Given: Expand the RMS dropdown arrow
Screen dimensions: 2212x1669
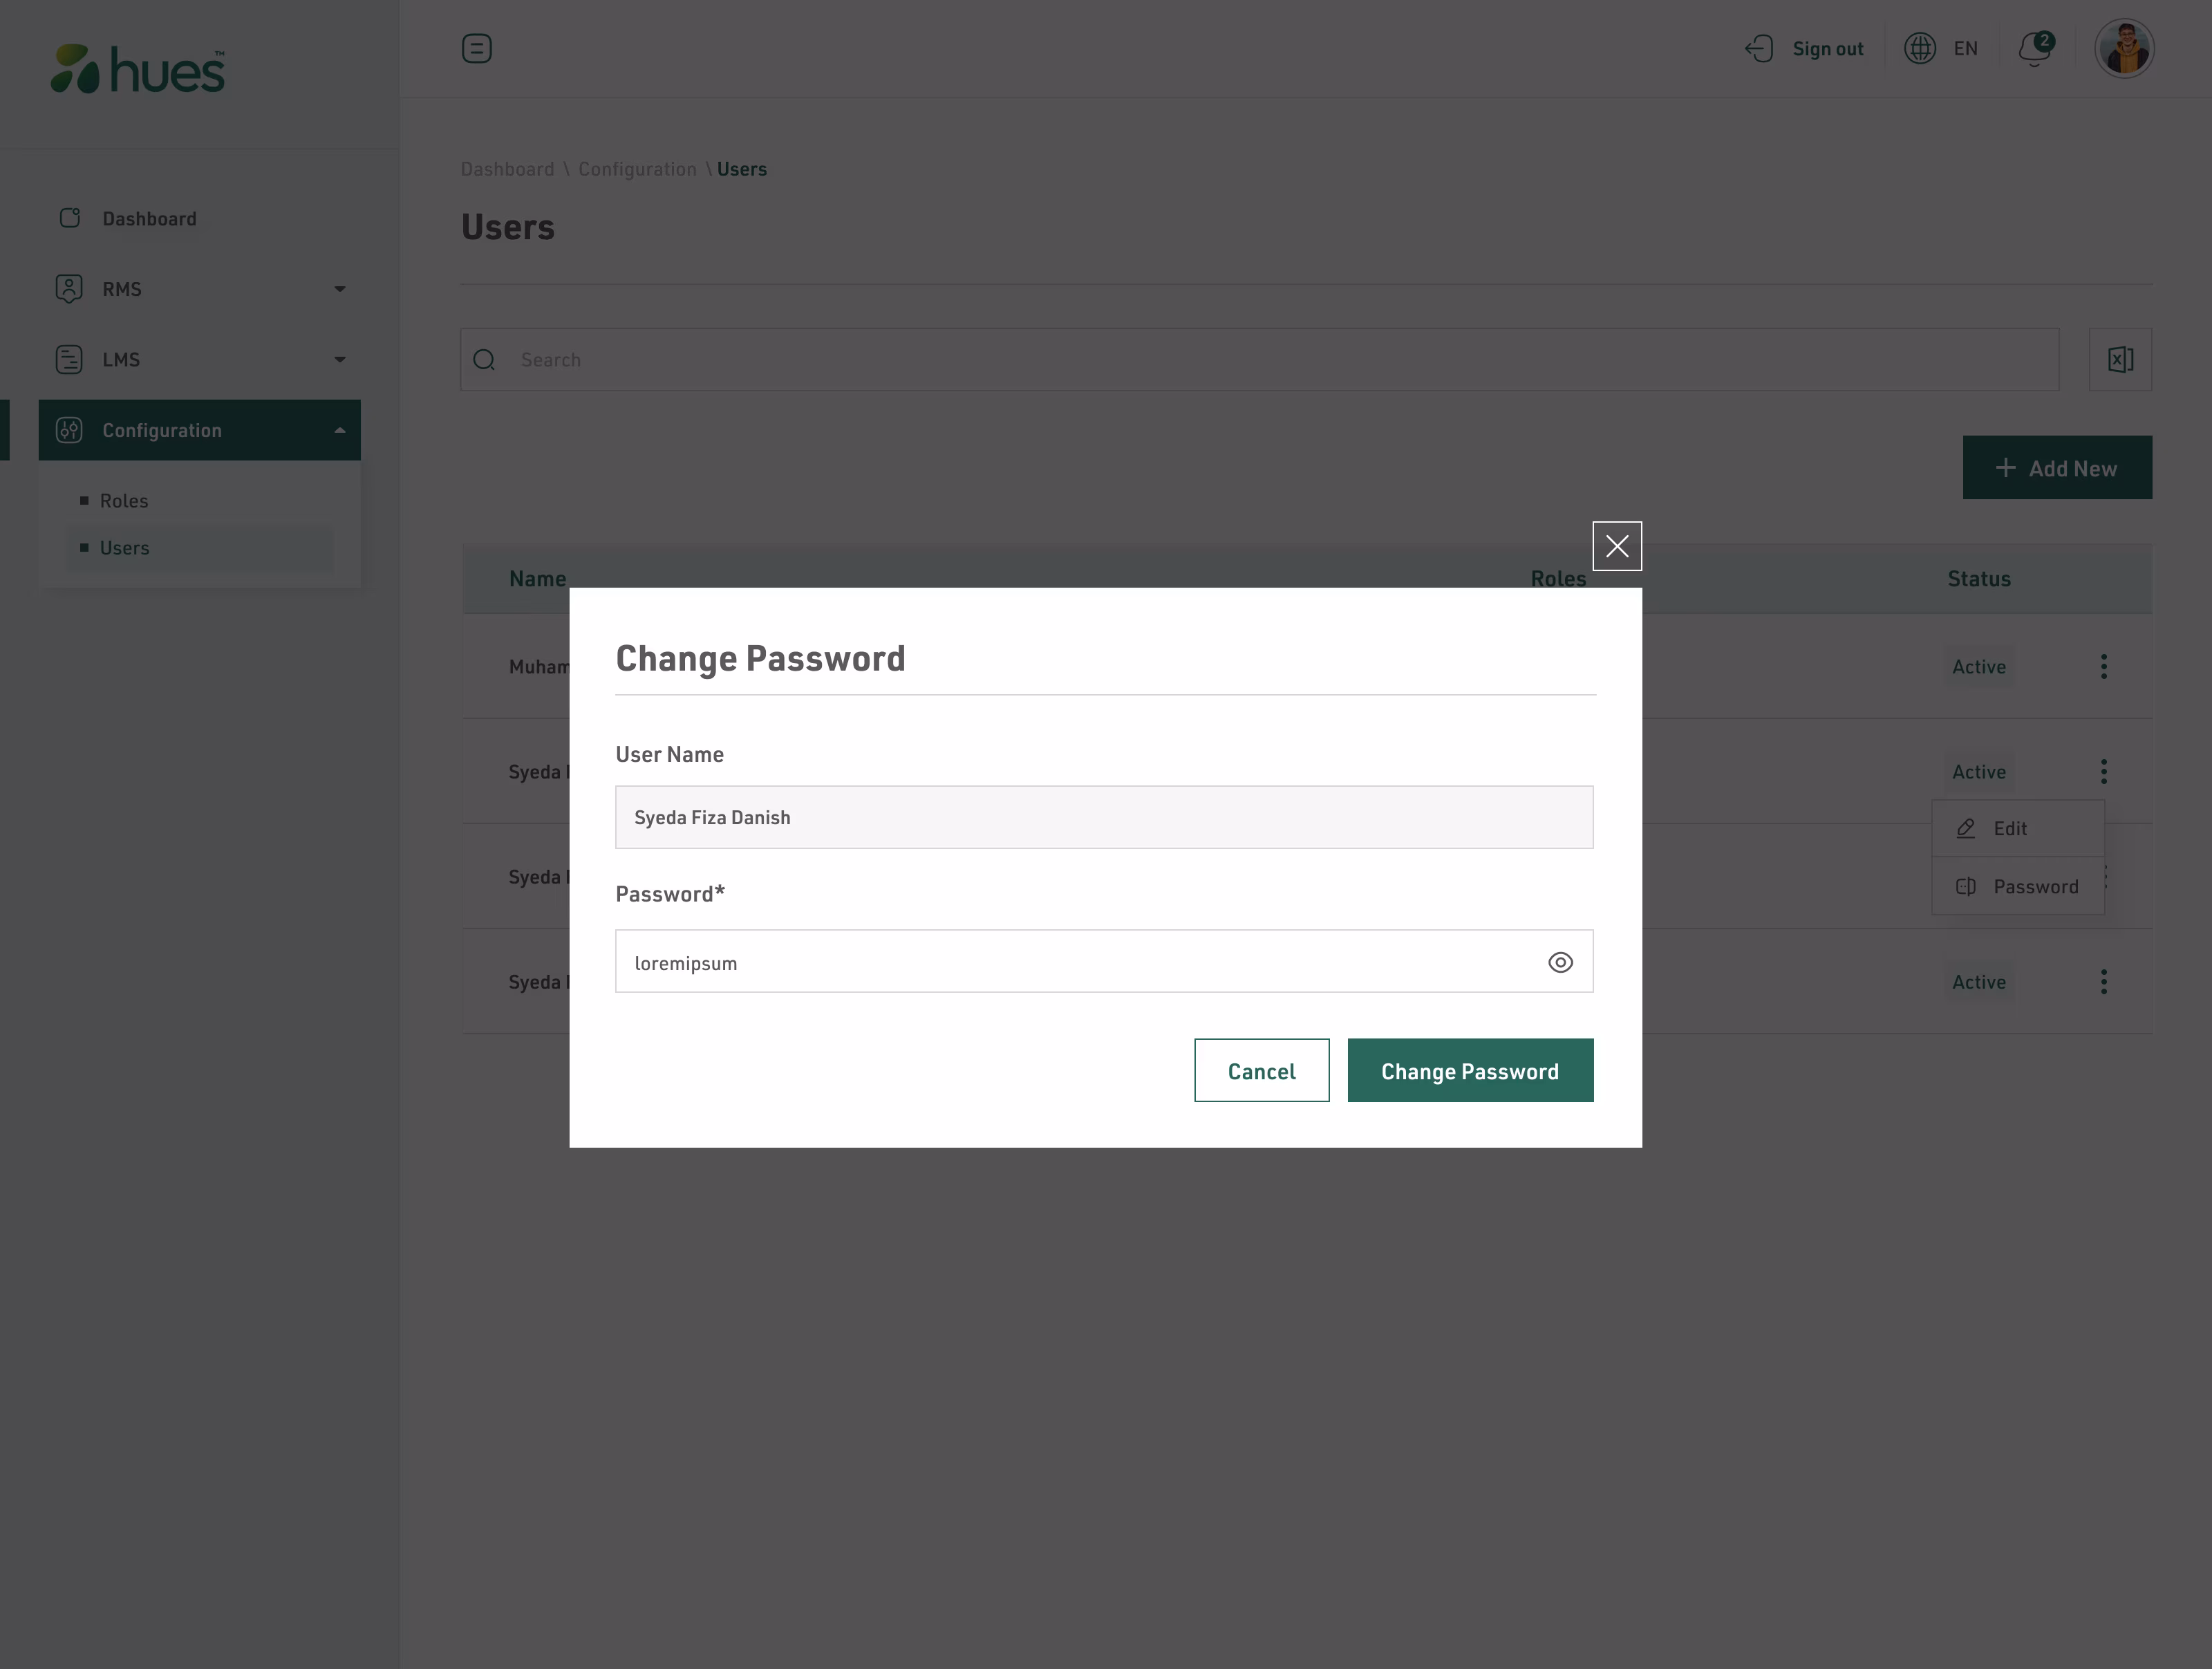Looking at the screenshot, I should tap(340, 289).
